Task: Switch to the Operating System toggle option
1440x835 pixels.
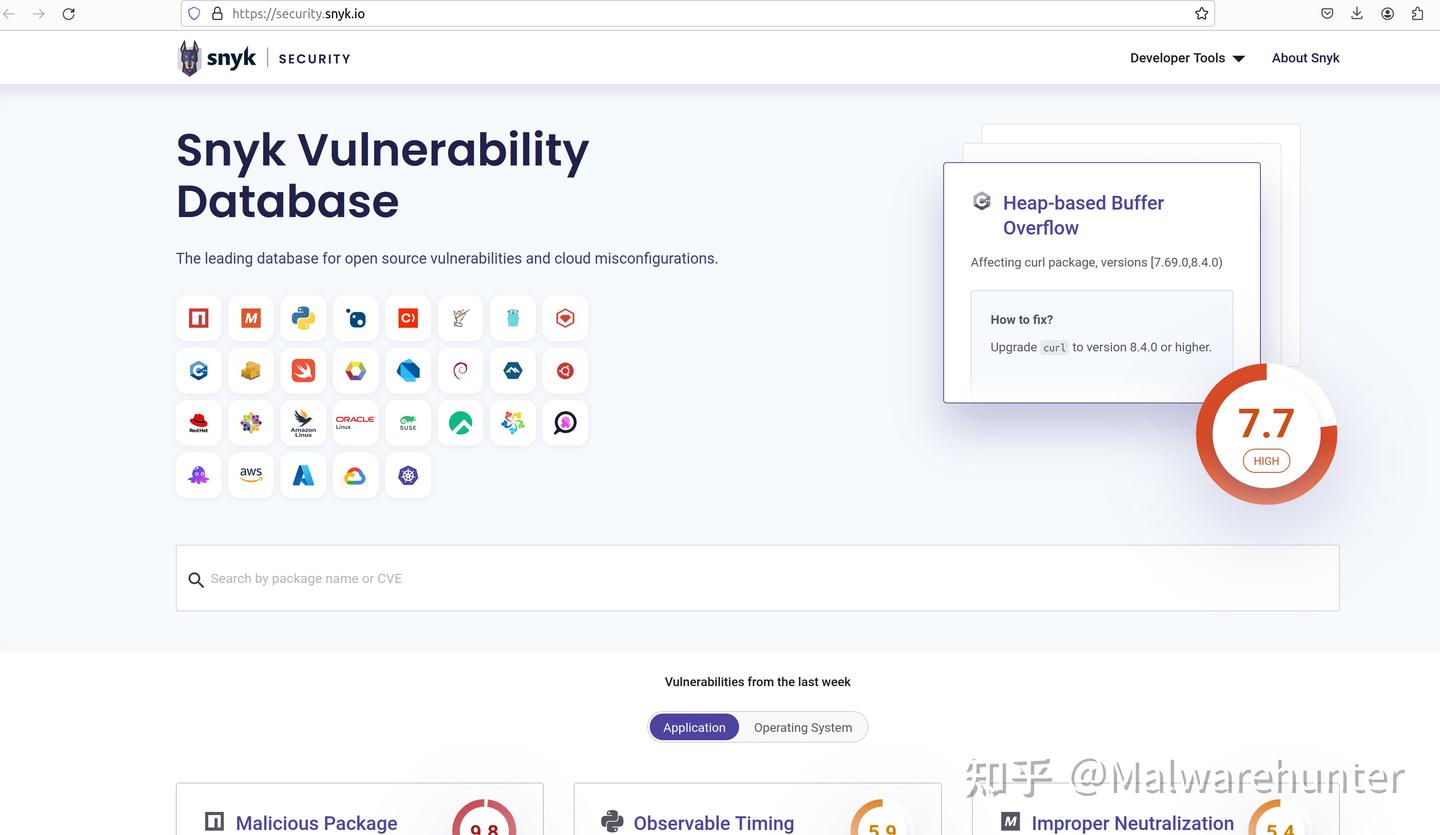Action: pyautogui.click(x=803, y=727)
